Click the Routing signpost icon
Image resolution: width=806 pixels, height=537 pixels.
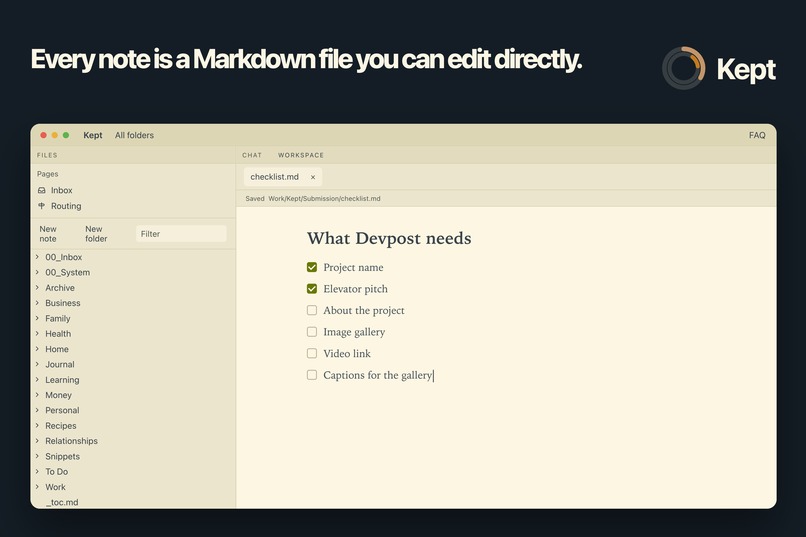point(42,206)
